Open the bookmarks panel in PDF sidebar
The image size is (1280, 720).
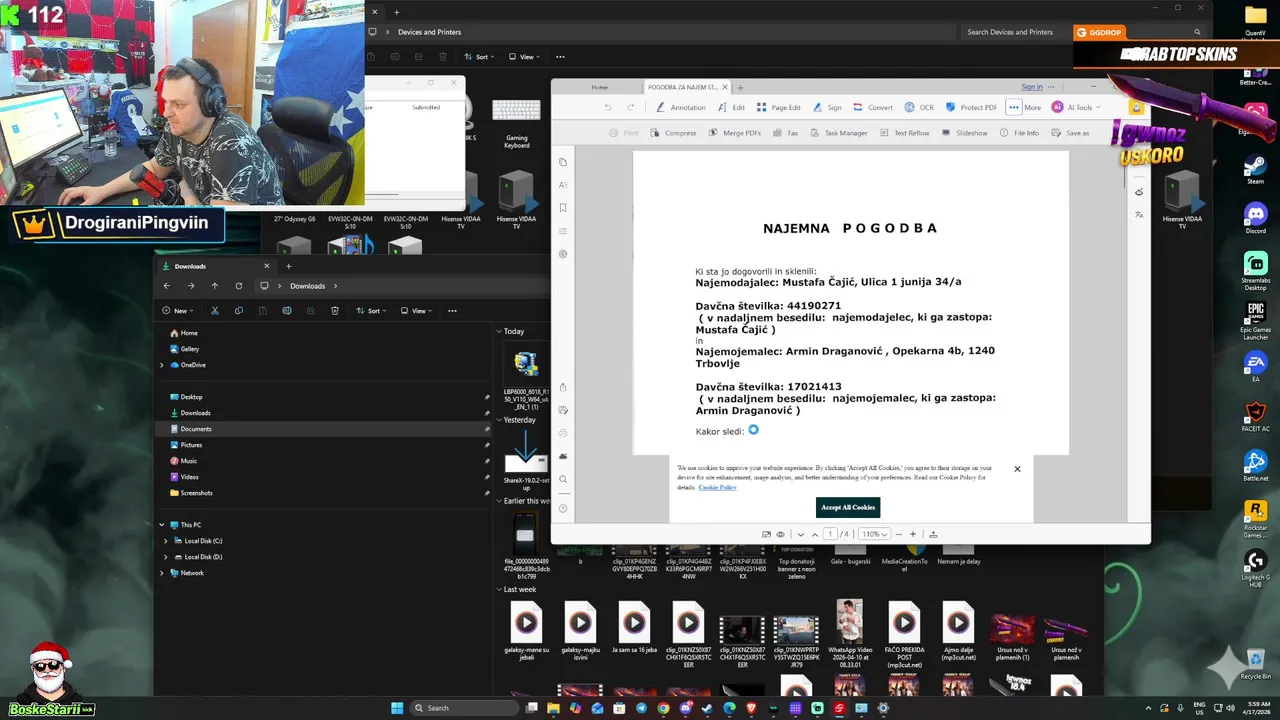click(563, 208)
